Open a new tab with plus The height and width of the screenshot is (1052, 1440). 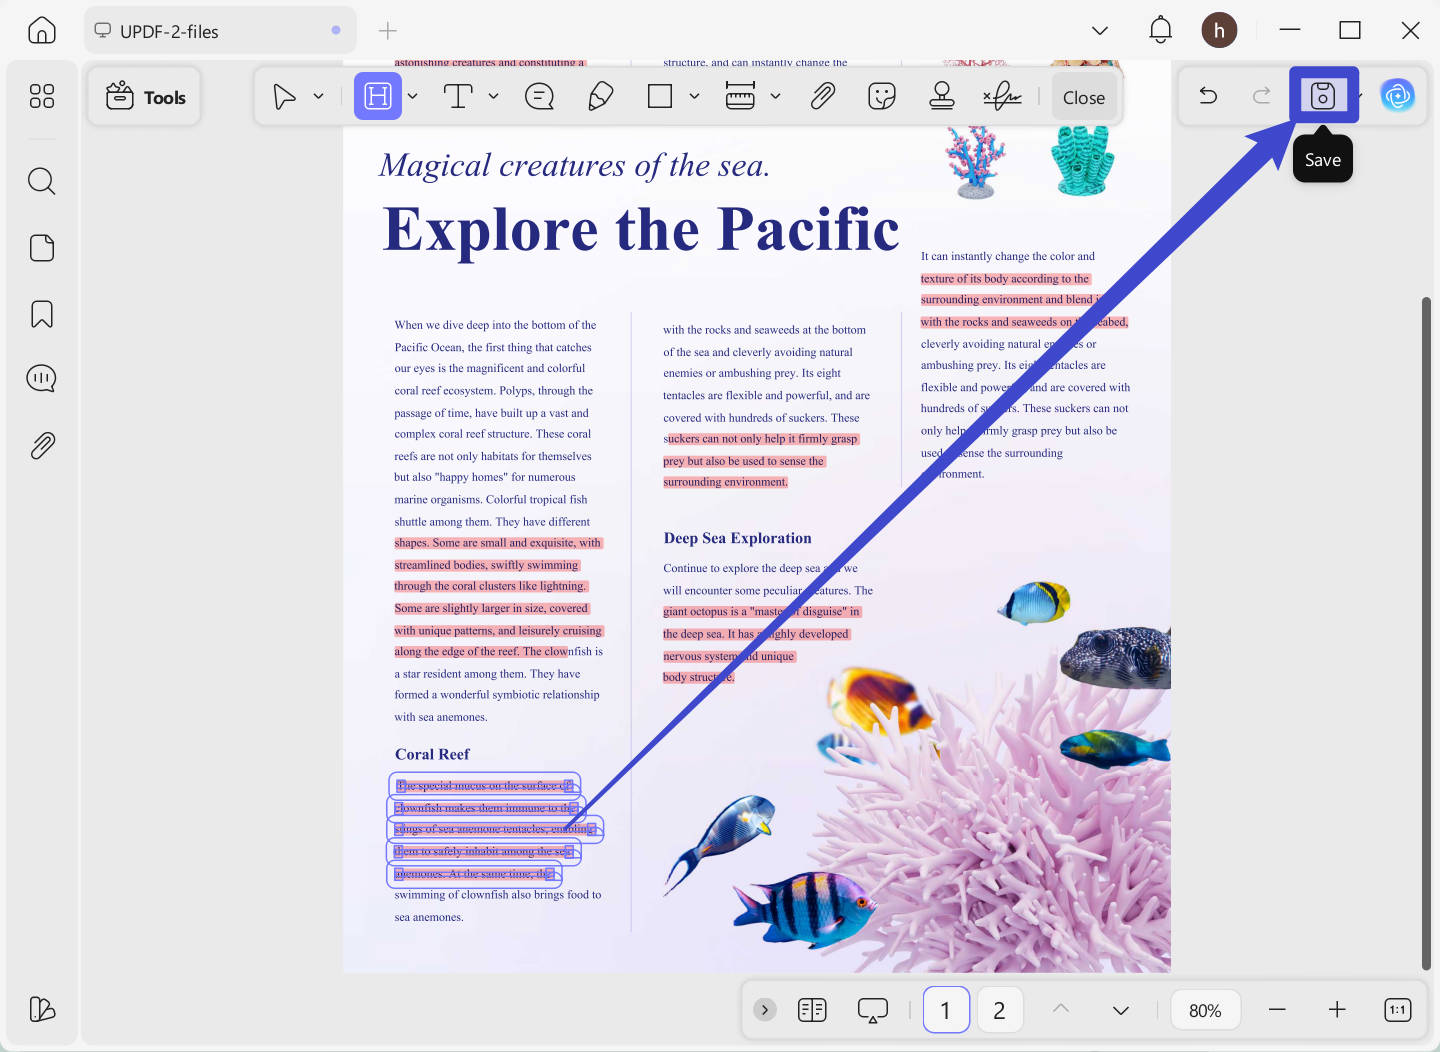[388, 31]
